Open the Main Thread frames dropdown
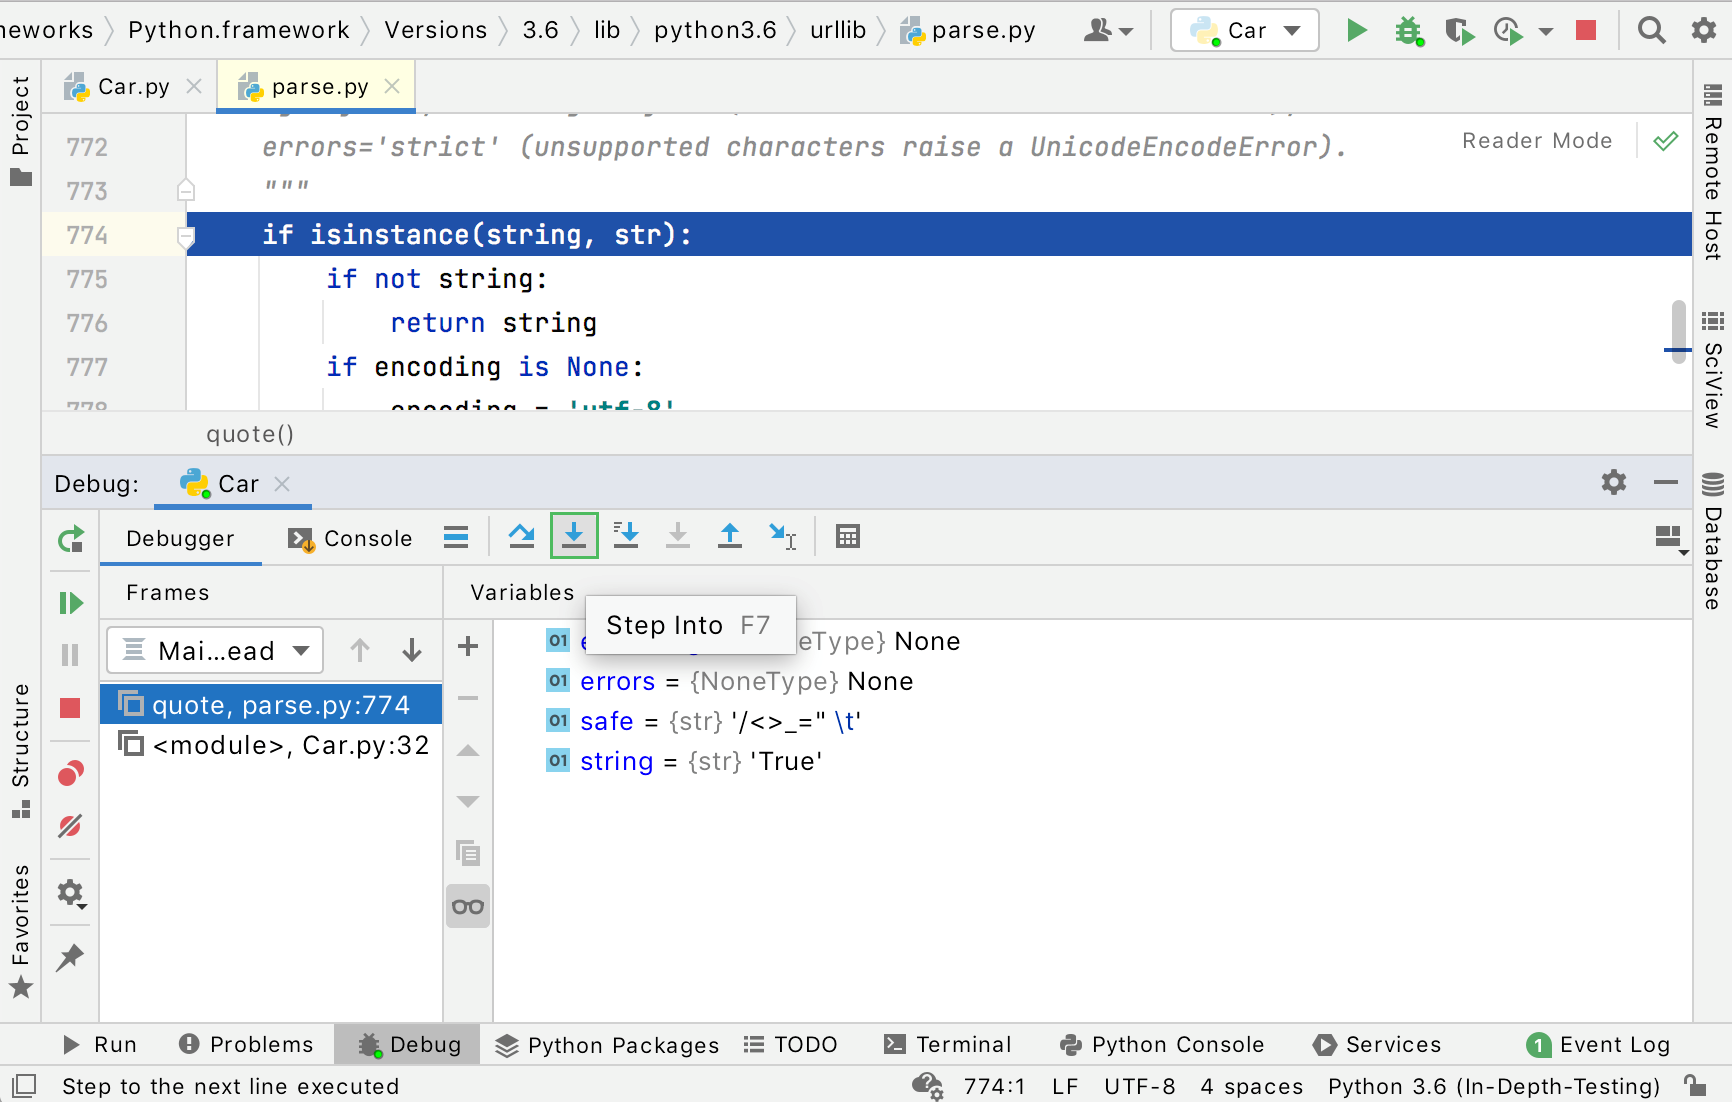The image size is (1732, 1102). point(214,650)
